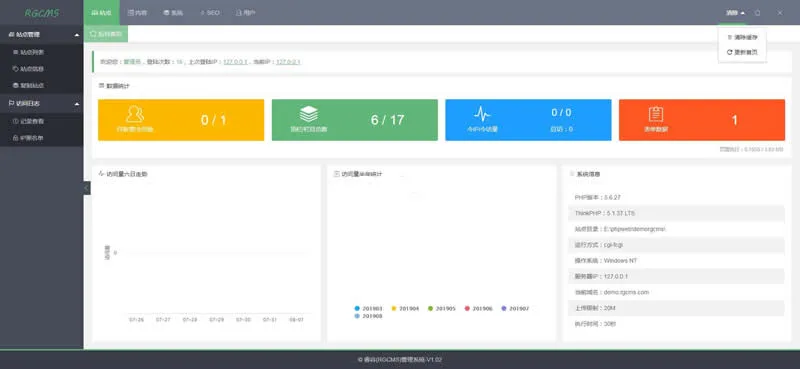800x369 pixels.
Task: Click the server IP 127.0.0.1 row
Action: [x=676, y=276]
